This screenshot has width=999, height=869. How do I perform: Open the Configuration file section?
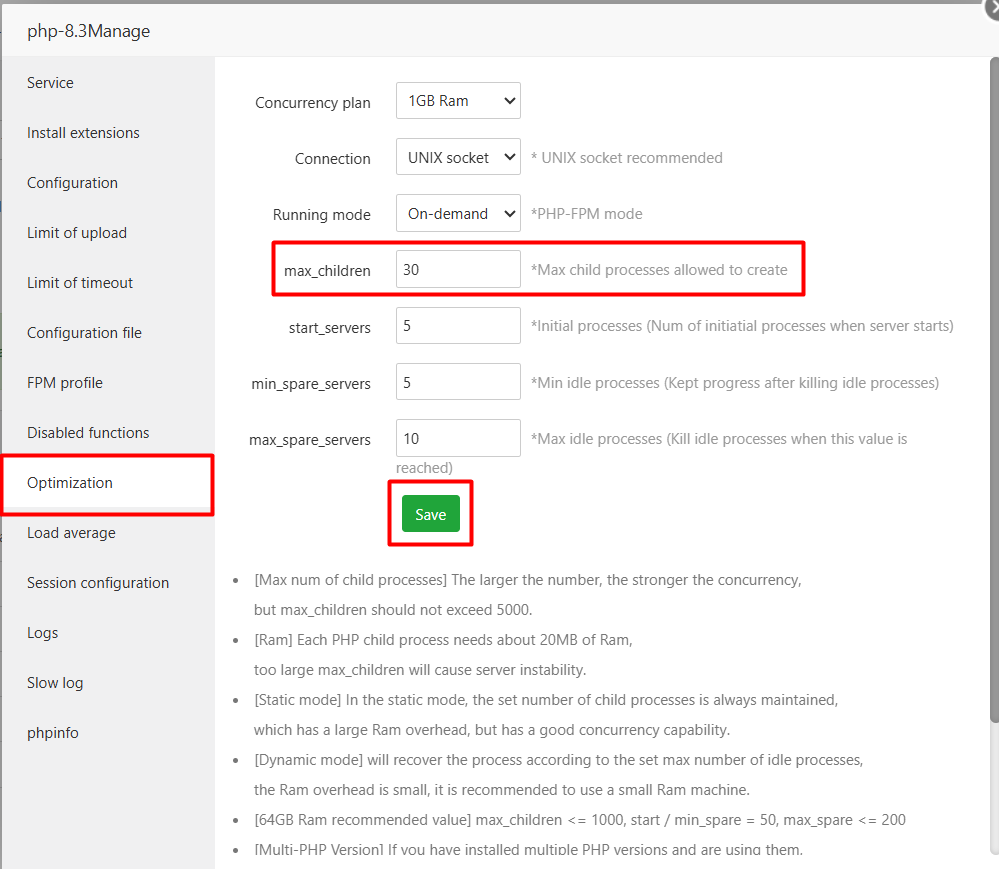pos(84,333)
